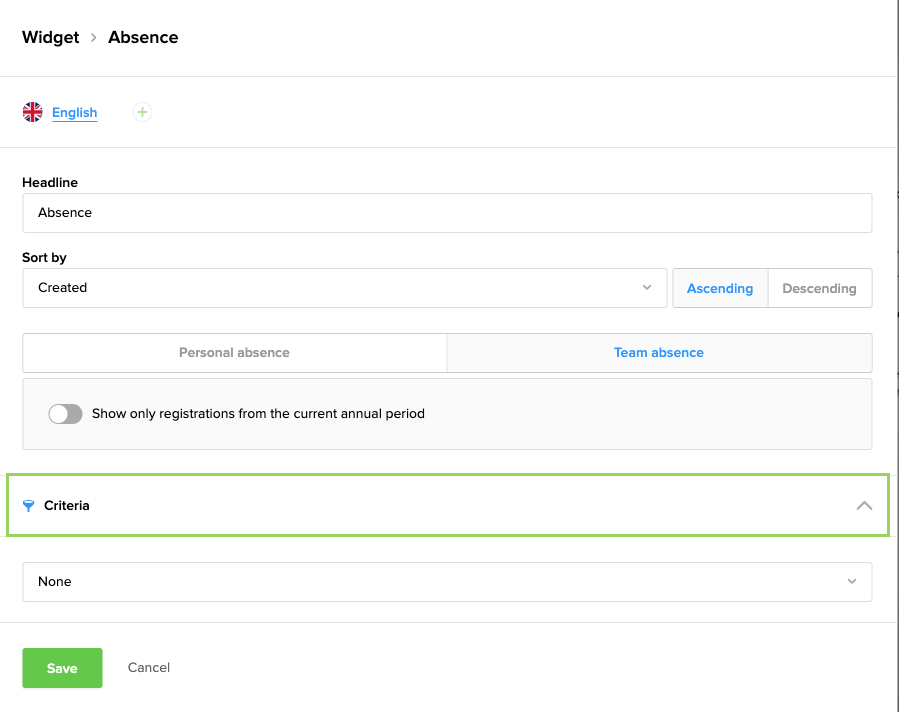Click the dropdown arrow on the Created field
Image resolution: width=899 pixels, height=712 pixels.
(646, 288)
